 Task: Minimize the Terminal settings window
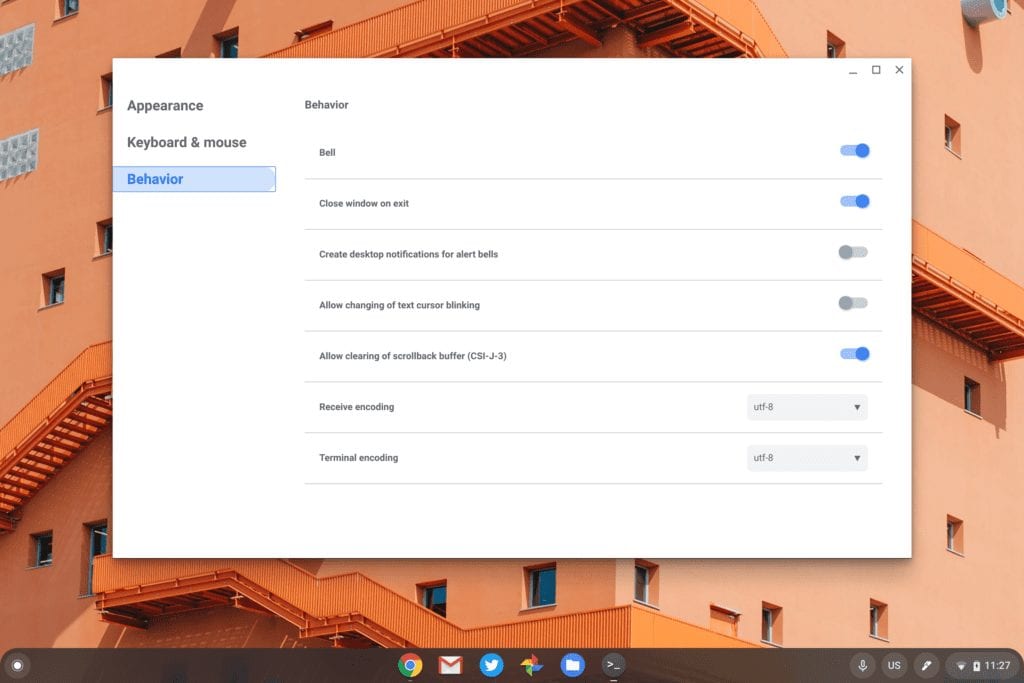point(853,71)
